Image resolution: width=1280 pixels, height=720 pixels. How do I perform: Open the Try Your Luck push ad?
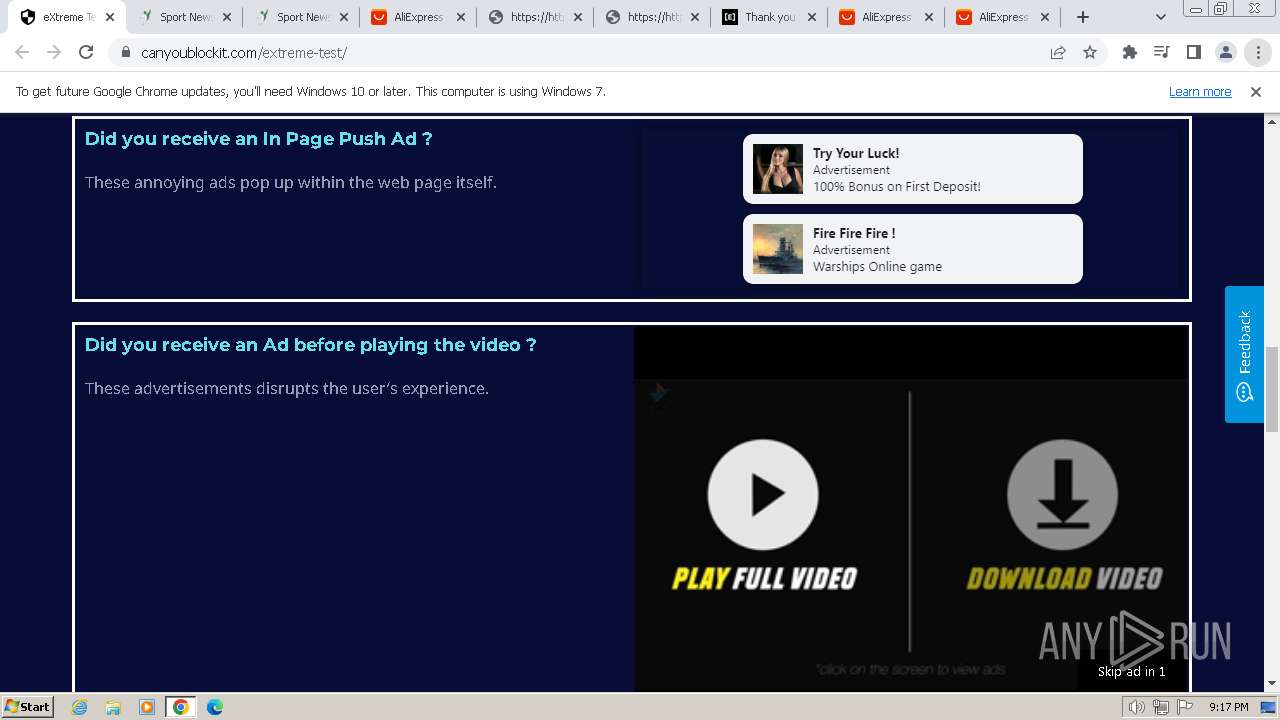coord(913,169)
